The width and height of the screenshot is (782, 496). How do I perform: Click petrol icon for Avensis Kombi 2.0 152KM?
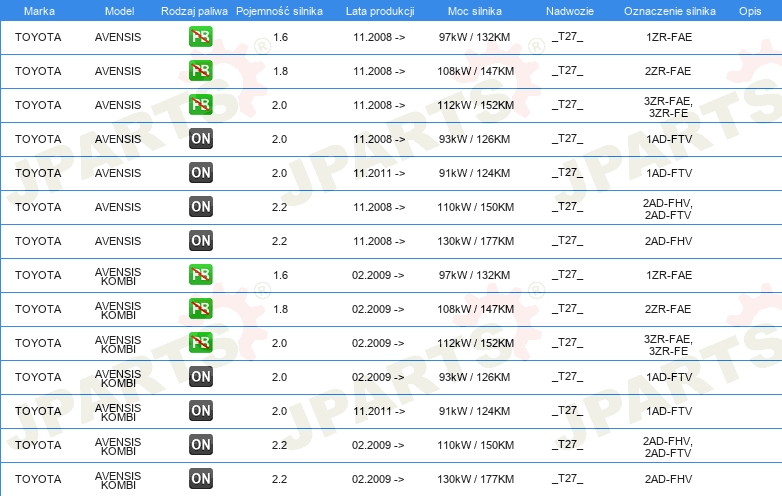click(x=200, y=343)
